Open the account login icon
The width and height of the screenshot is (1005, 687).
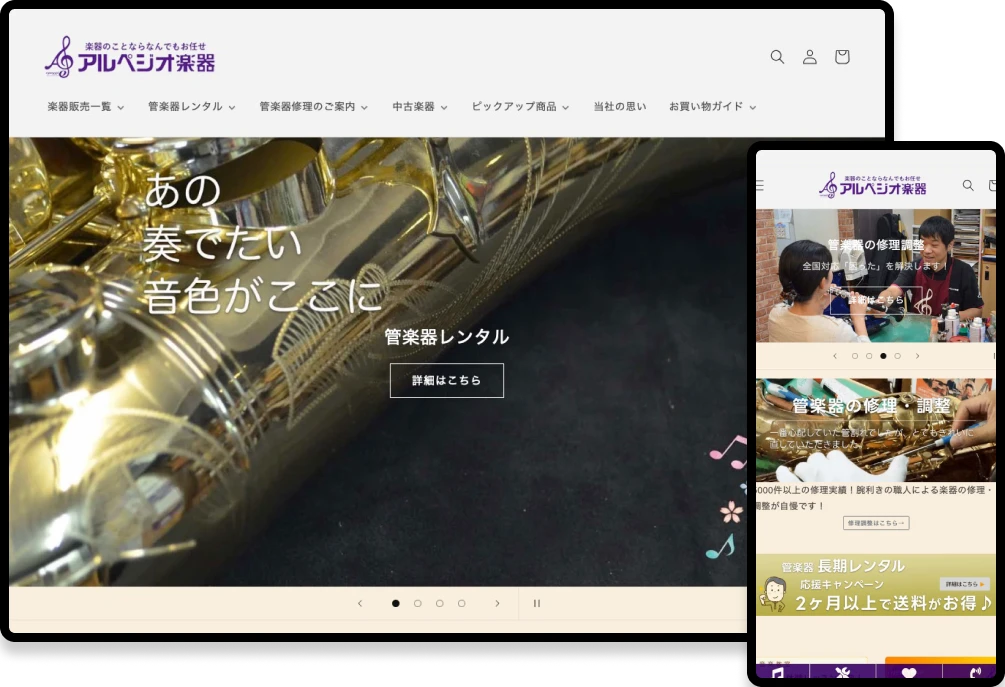tap(810, 57)
